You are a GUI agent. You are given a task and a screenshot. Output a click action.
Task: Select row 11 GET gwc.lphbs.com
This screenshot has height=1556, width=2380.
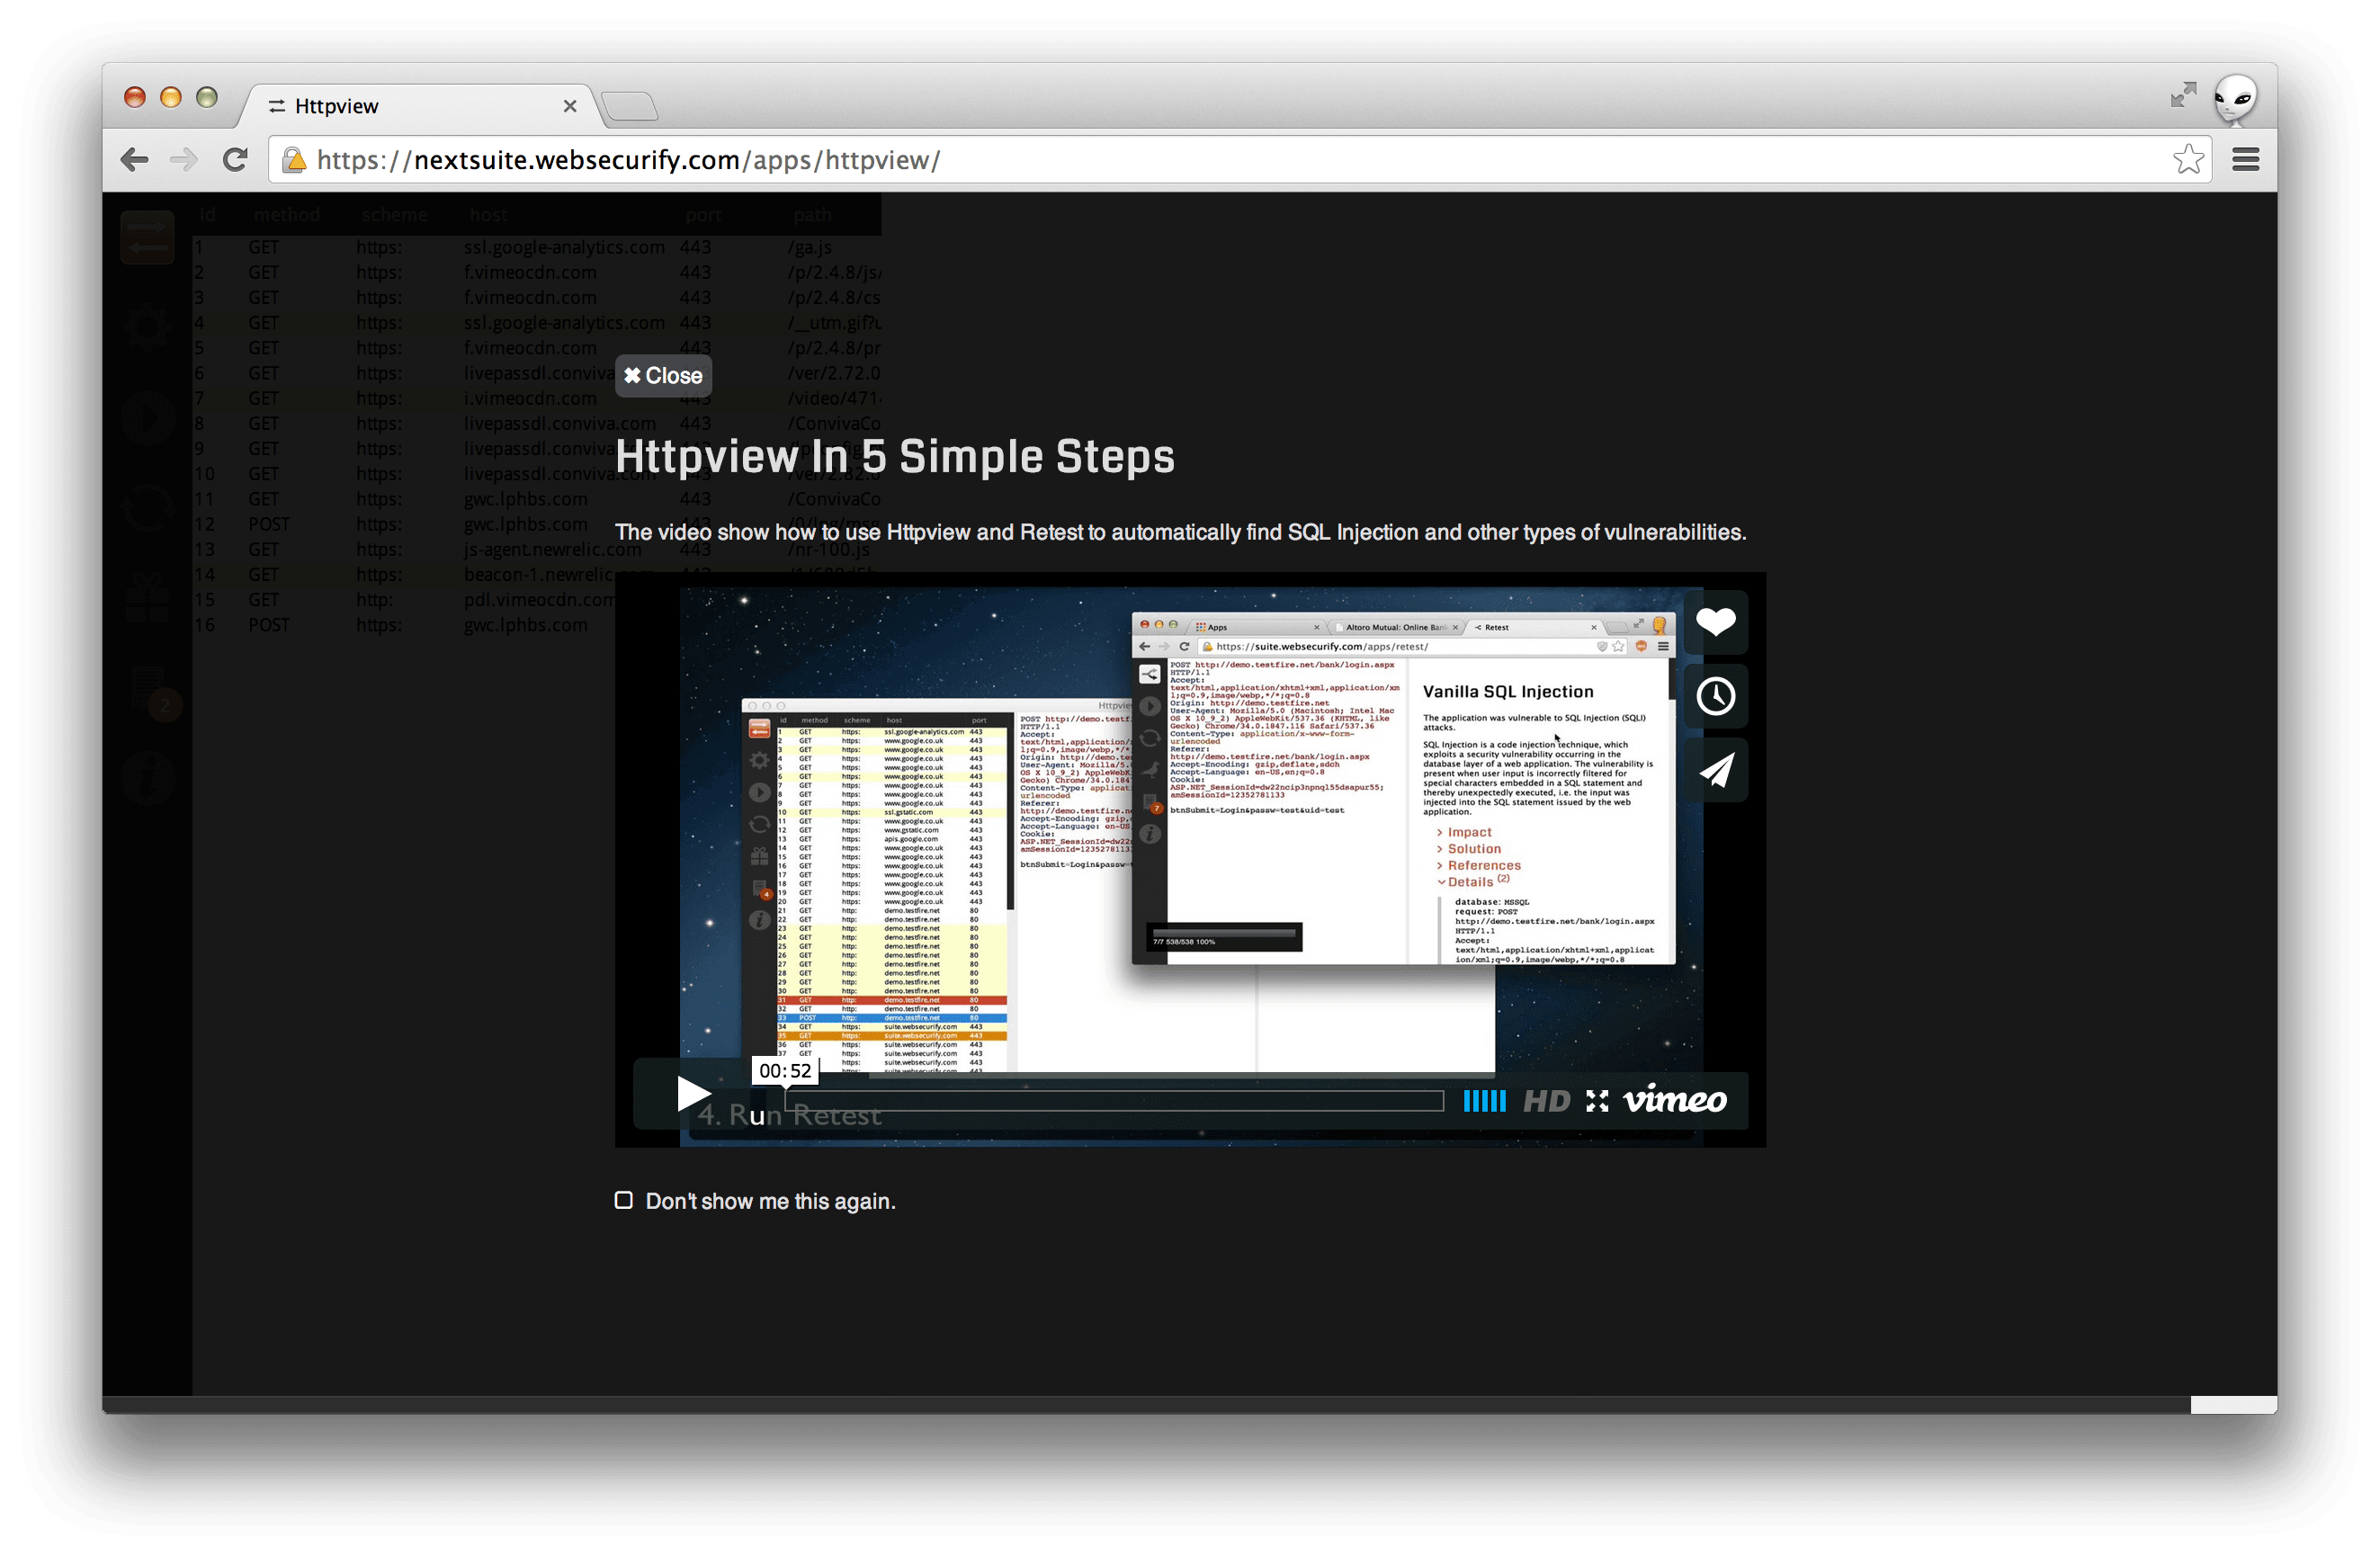(537, 499)
